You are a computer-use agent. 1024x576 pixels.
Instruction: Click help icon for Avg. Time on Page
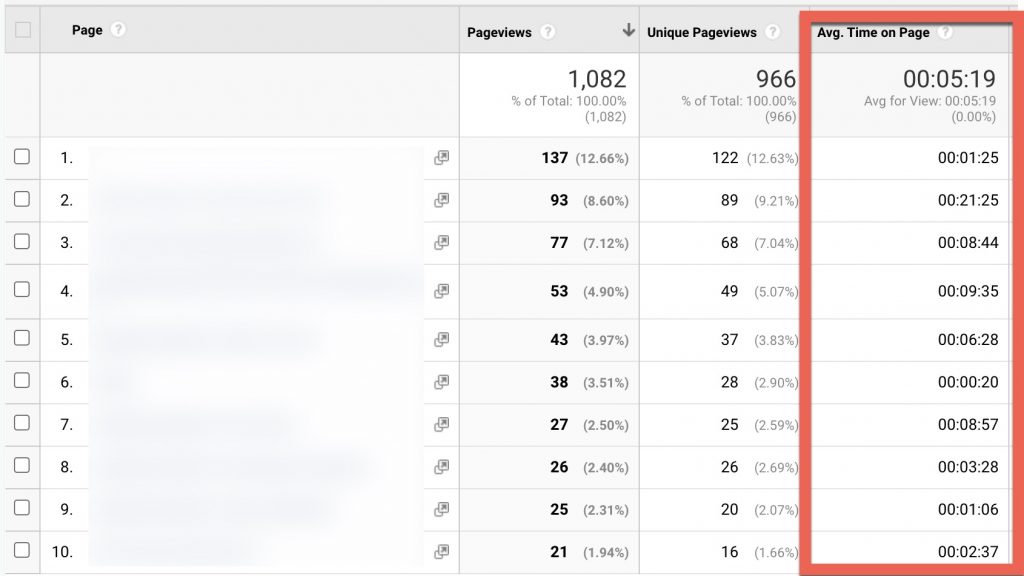tap(945, 32)
